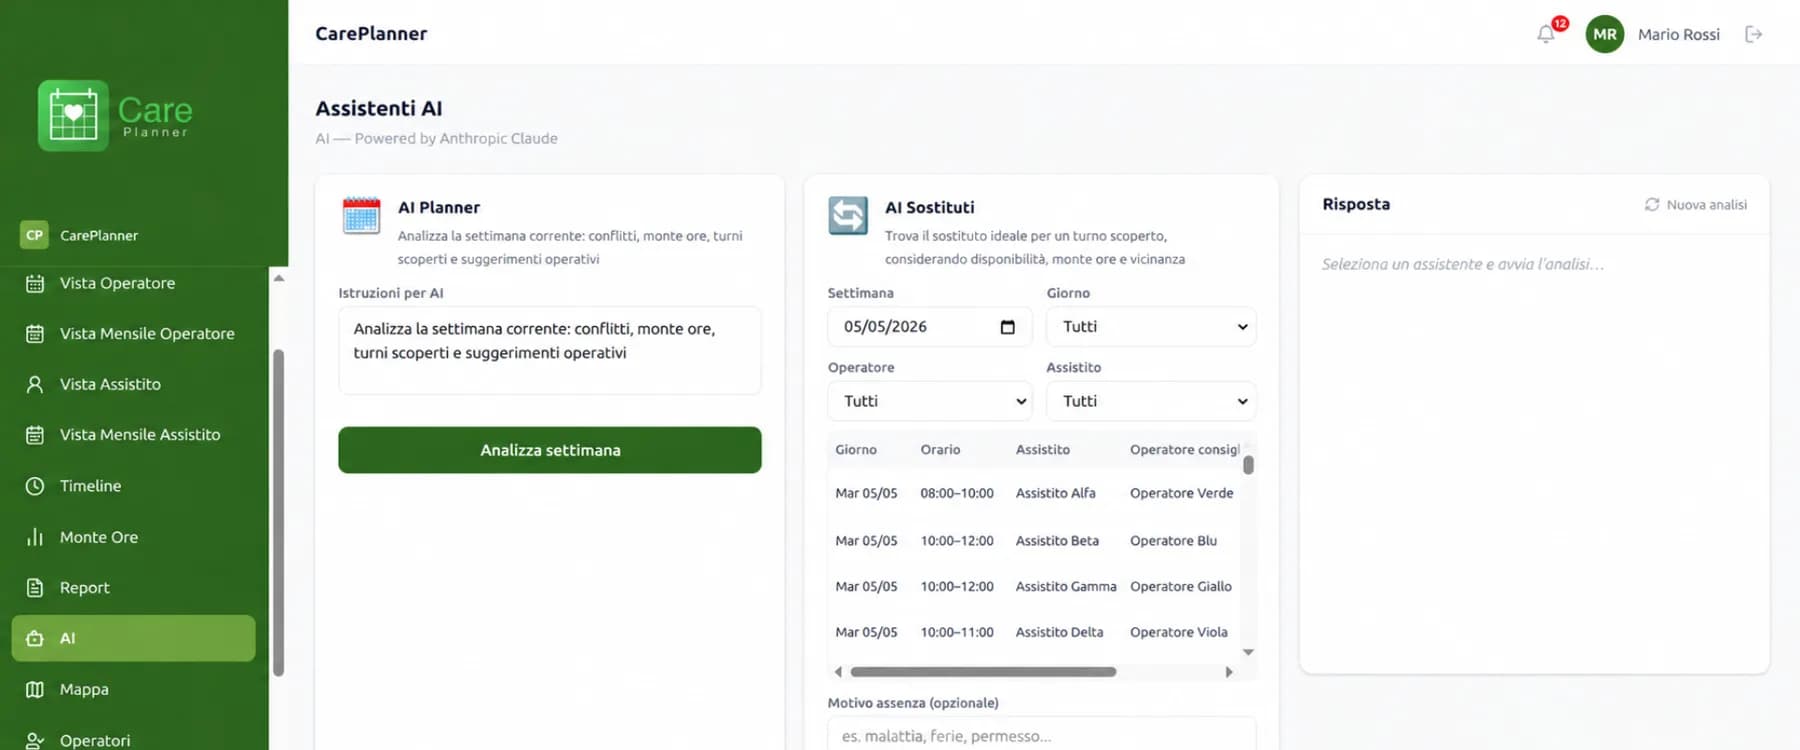Click the Motivo assenza input field

click(1041, 735)
